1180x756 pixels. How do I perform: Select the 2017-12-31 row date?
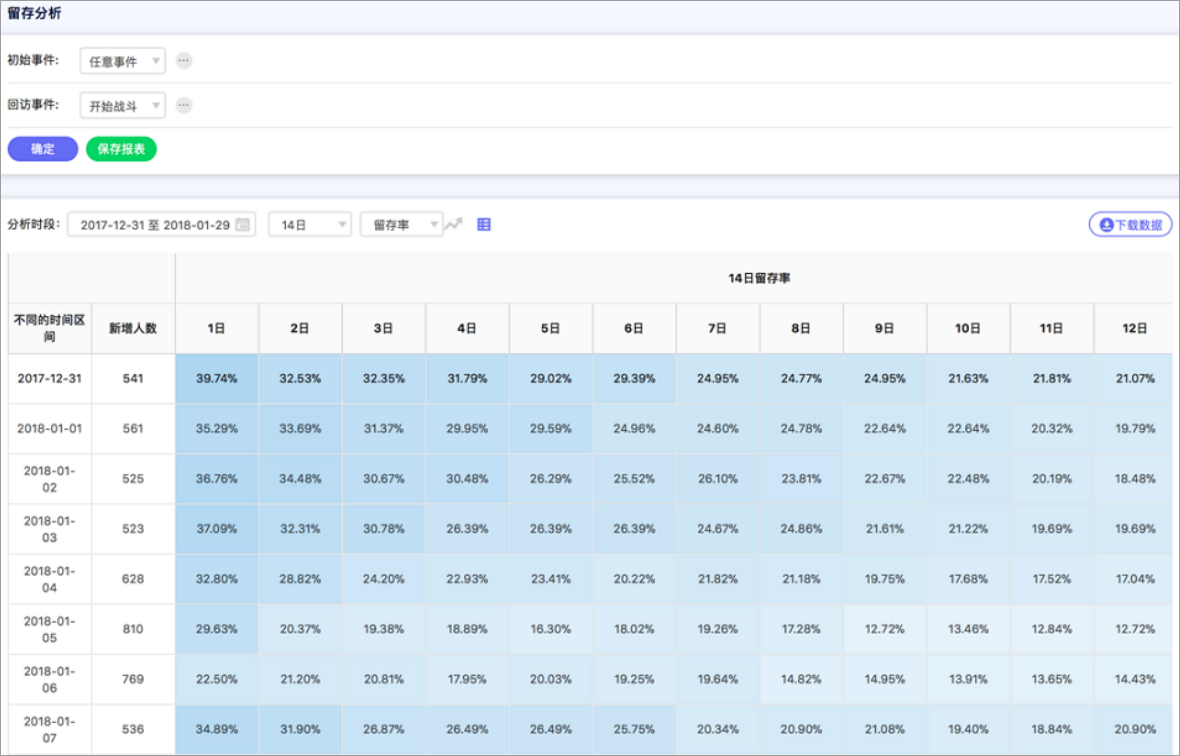(x=50, y=378)
